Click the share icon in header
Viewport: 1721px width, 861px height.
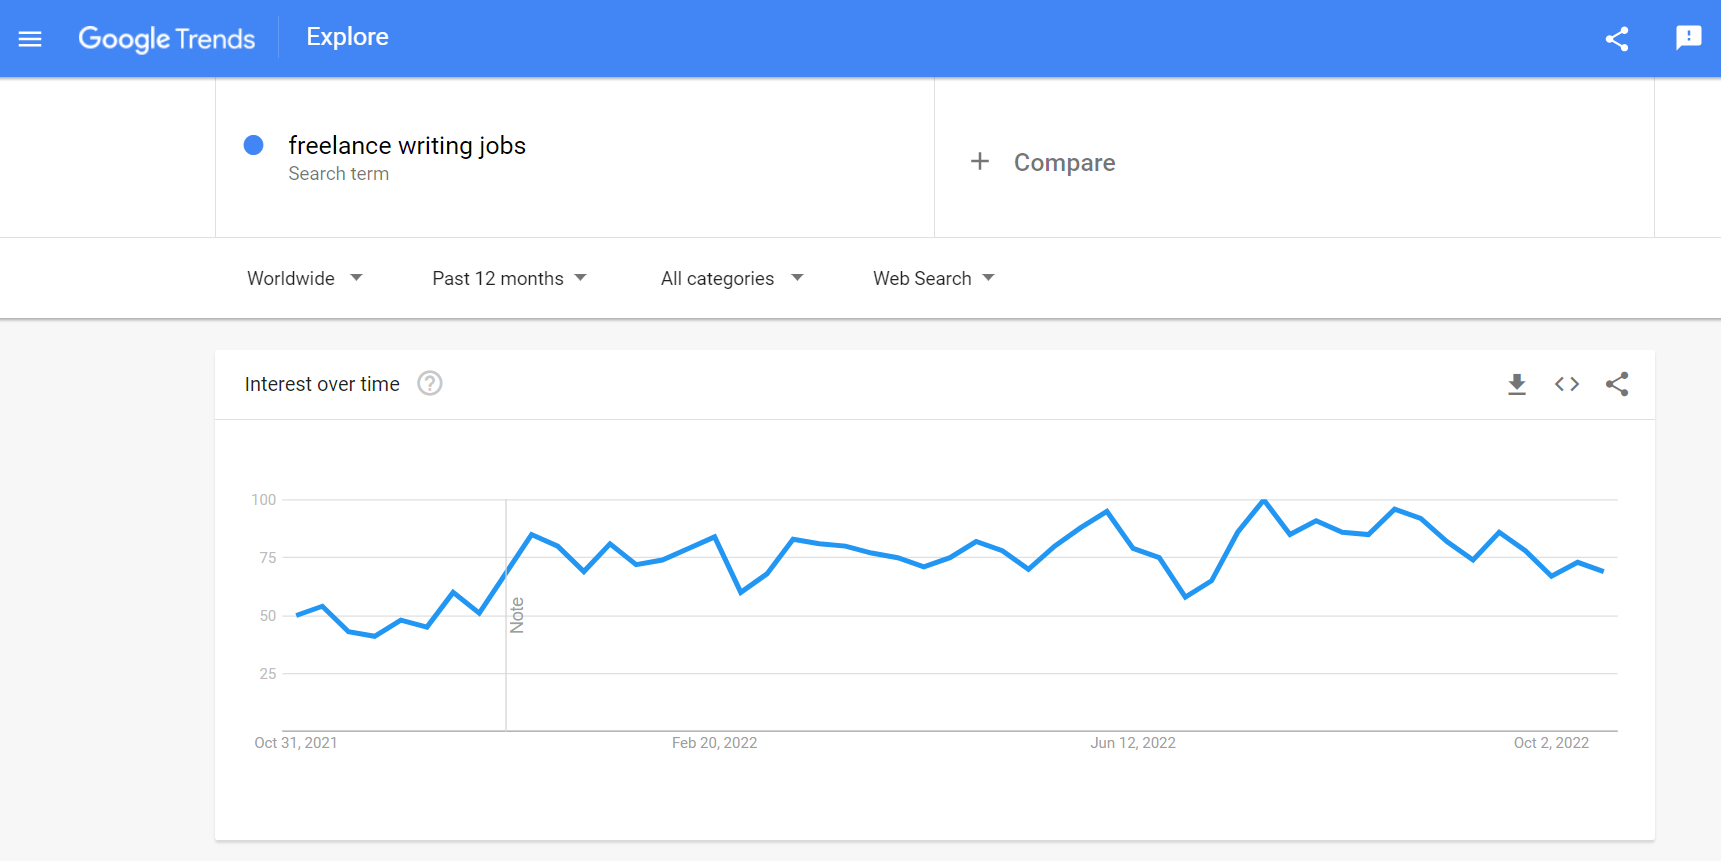click(1617, 39)
